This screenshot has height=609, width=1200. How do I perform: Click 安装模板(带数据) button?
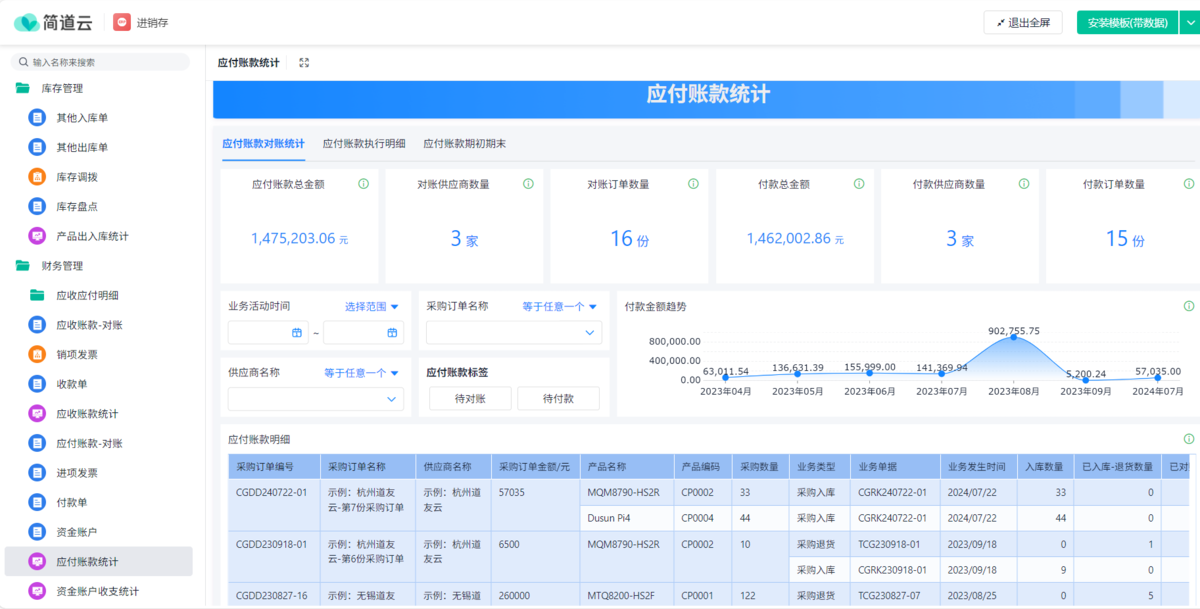(1127, 23)
